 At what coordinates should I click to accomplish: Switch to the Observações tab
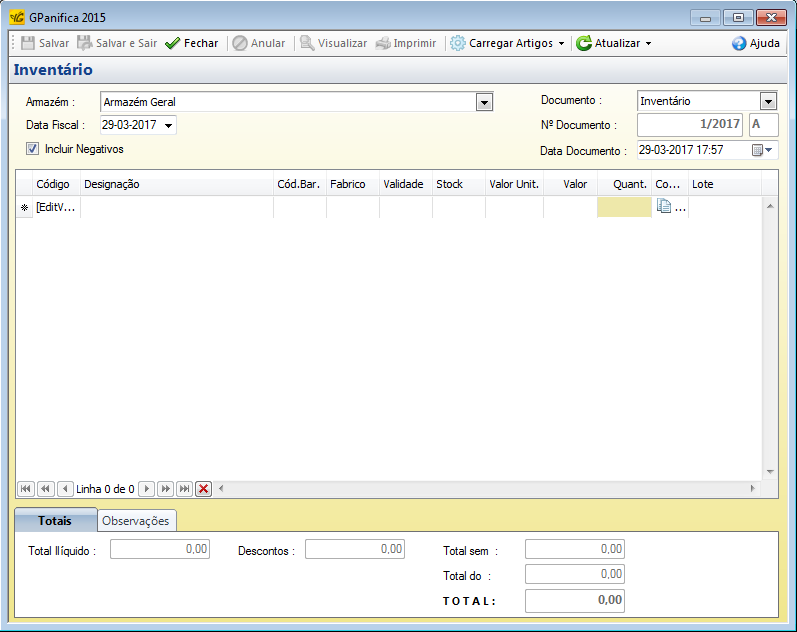point(137,521)
